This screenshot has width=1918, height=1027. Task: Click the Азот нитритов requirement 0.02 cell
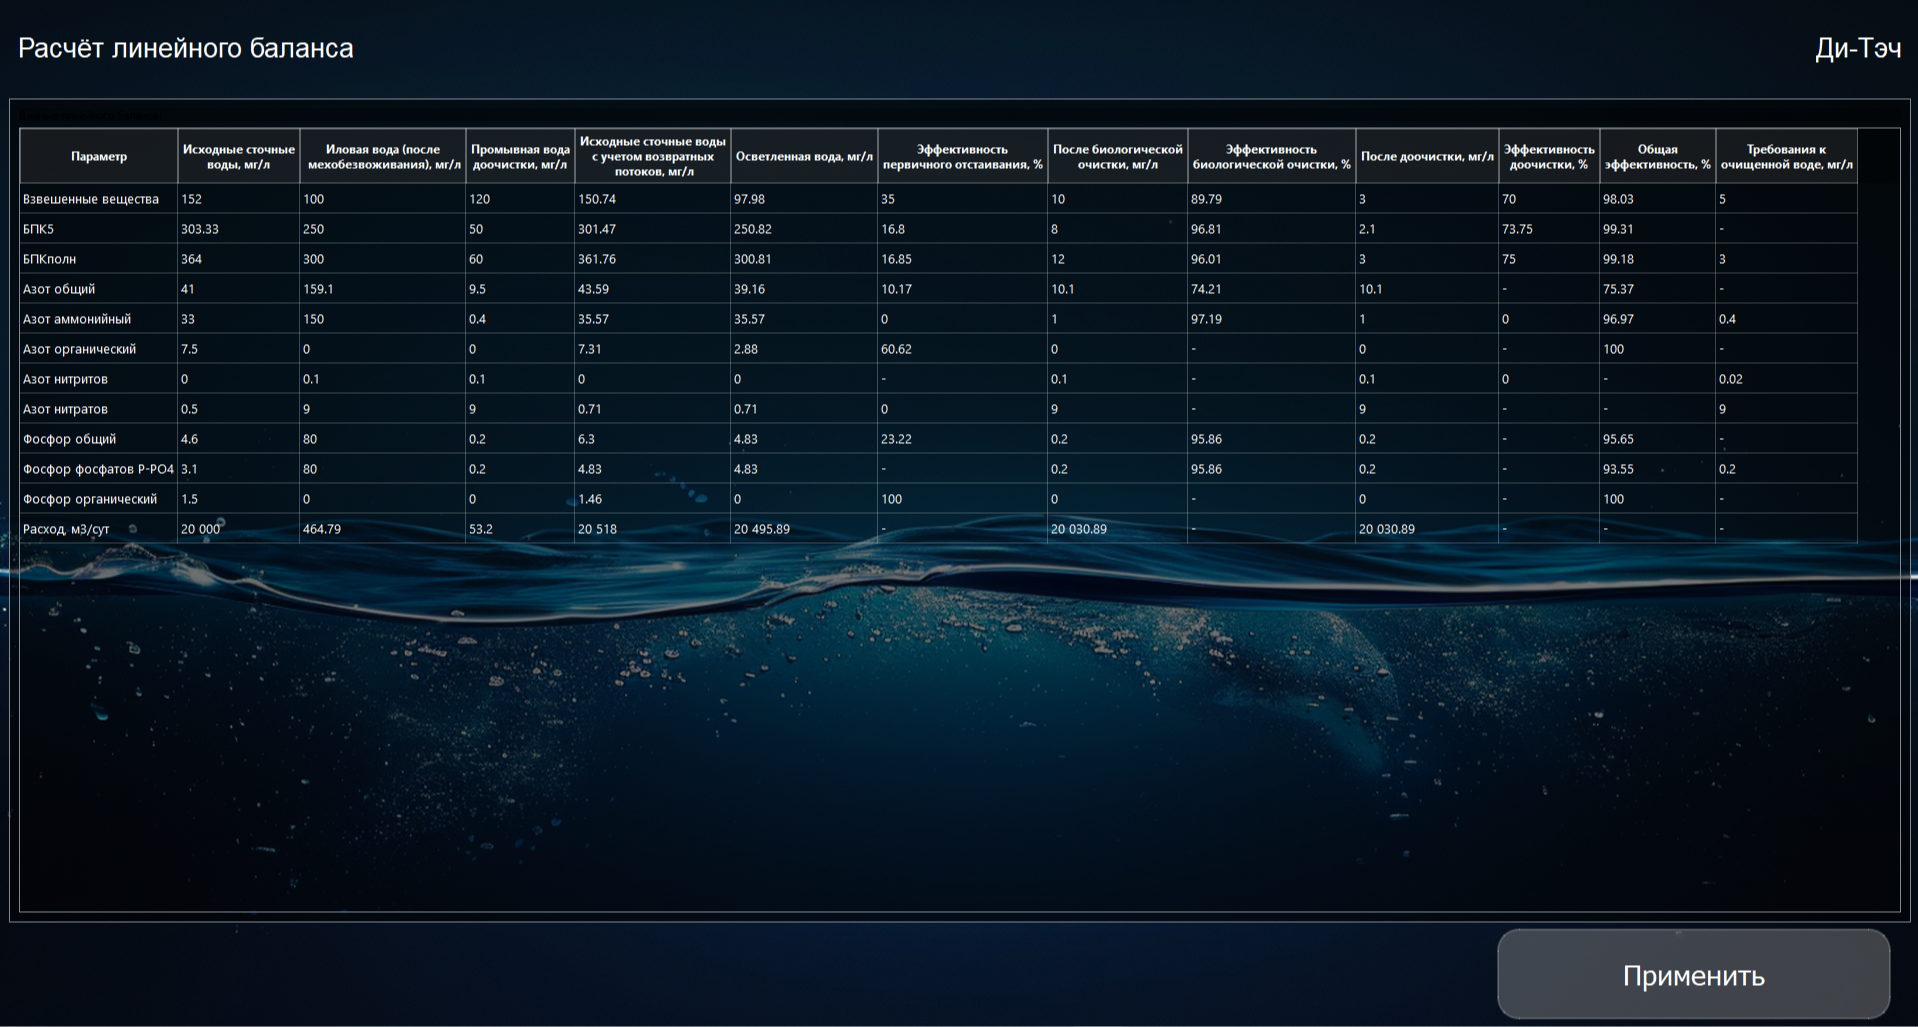[1731, 379]
